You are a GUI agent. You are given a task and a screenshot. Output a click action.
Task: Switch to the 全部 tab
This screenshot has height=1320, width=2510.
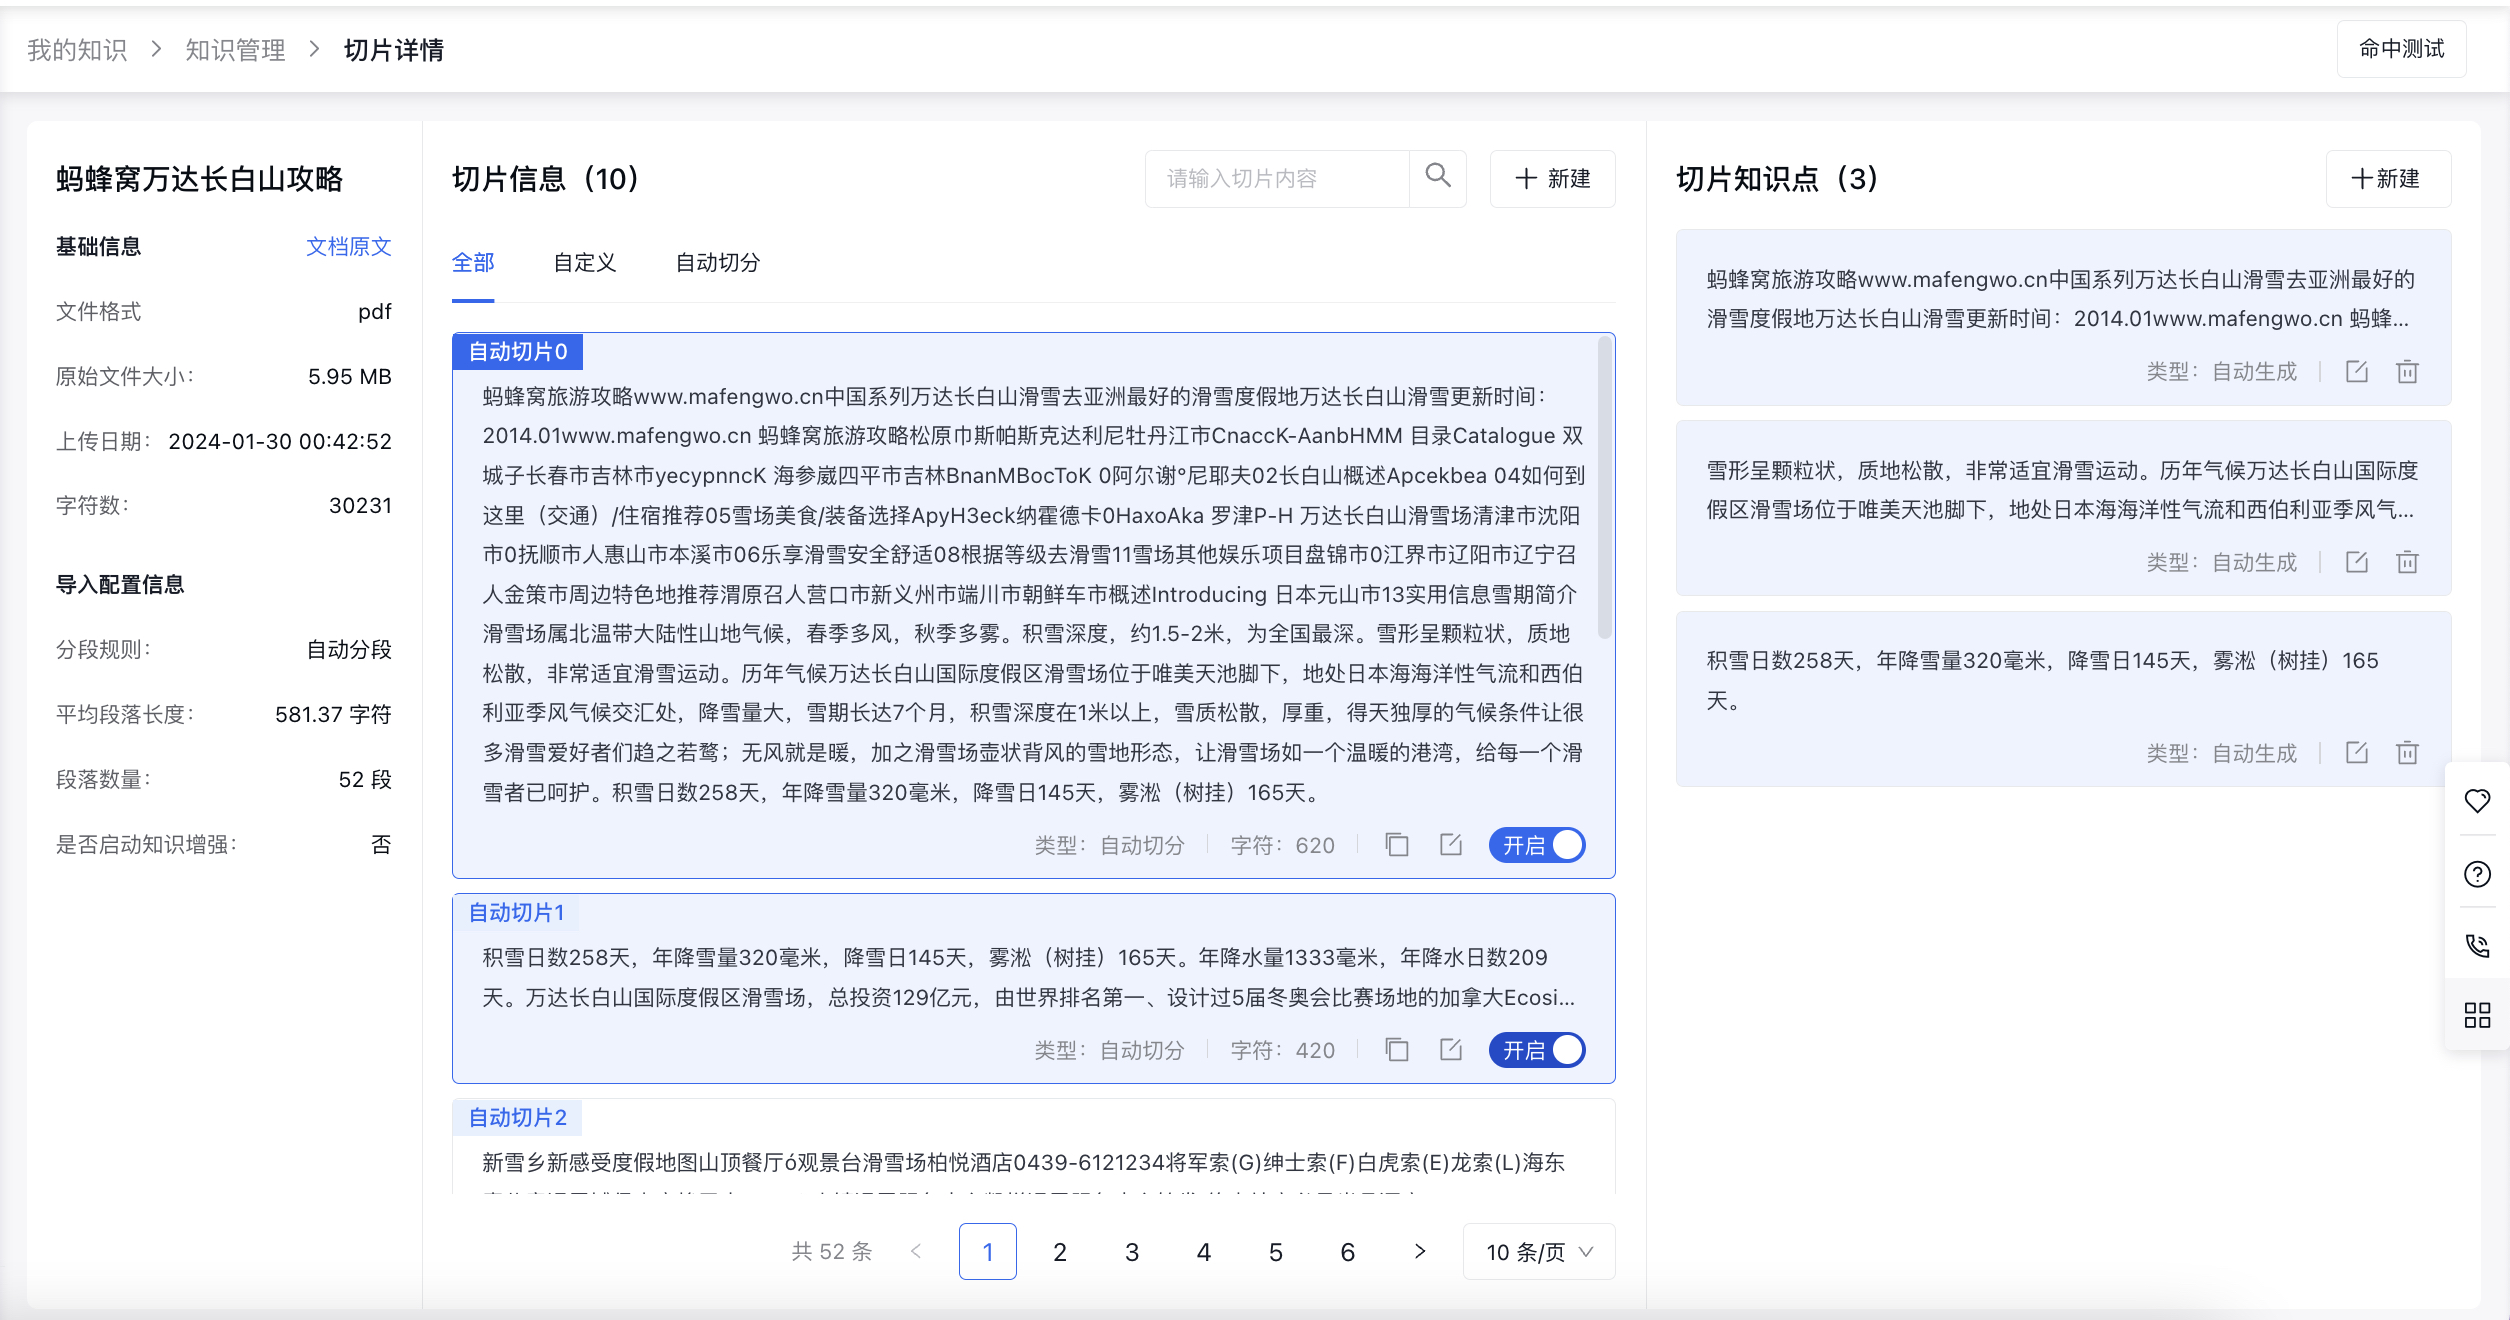point(473,262)
